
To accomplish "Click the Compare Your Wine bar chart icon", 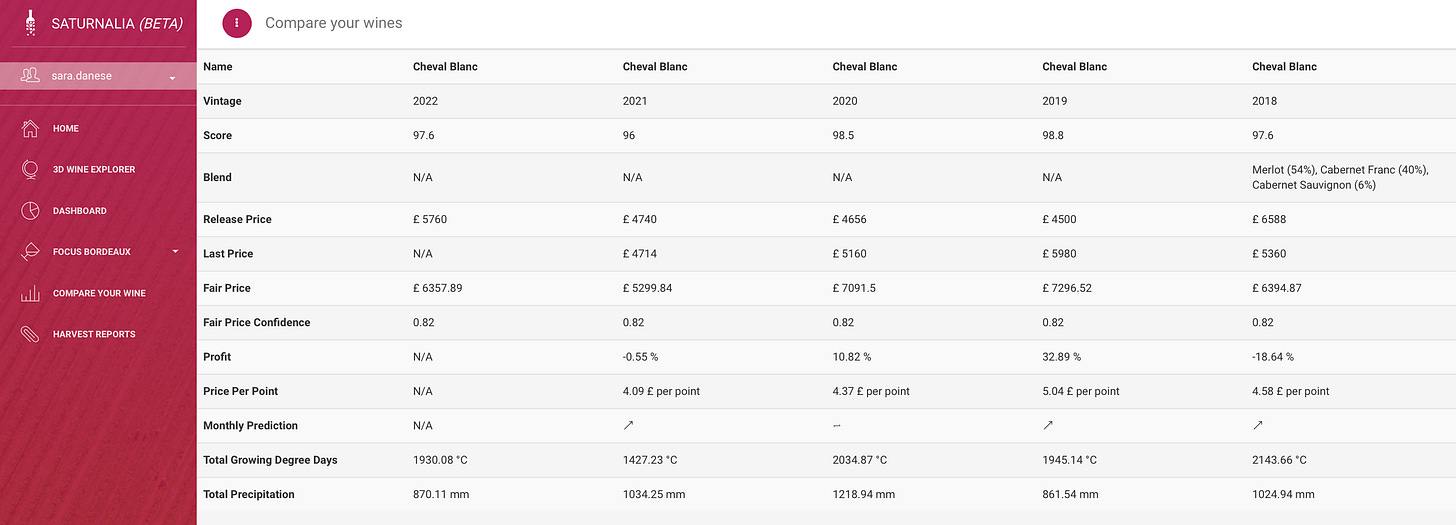I will tap(31, 293).
